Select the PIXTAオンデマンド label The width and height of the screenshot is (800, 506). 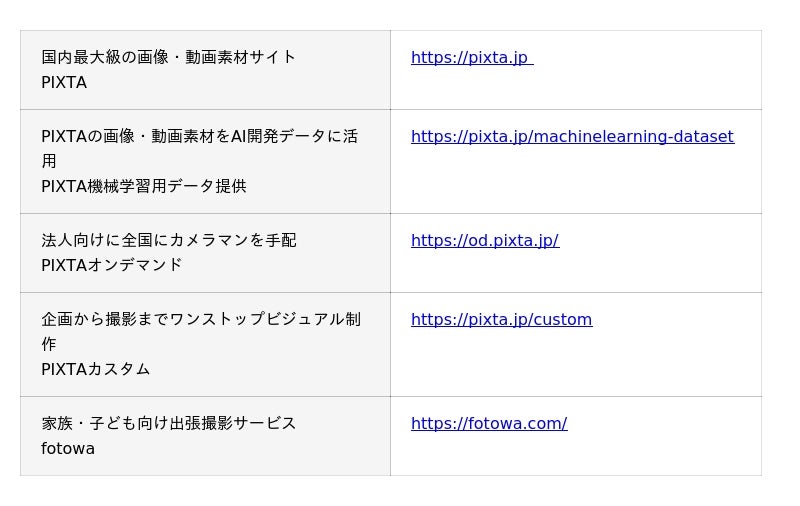(x=111, y=265)
